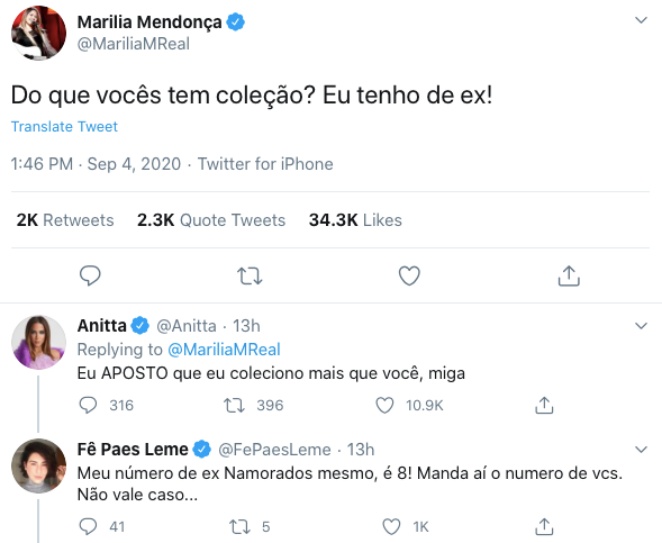The image size is (662, 543).
Task: Open options chevron on Fê Paes Leme's reply
Action: (x=640, y=449)
